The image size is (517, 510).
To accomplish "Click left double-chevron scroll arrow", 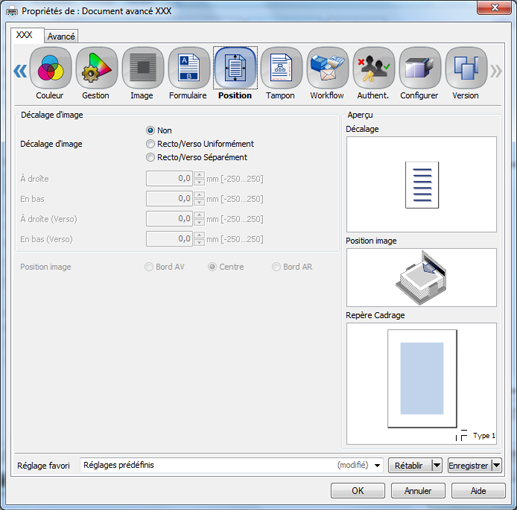I will pyautogui.click(x=20, y=71).
